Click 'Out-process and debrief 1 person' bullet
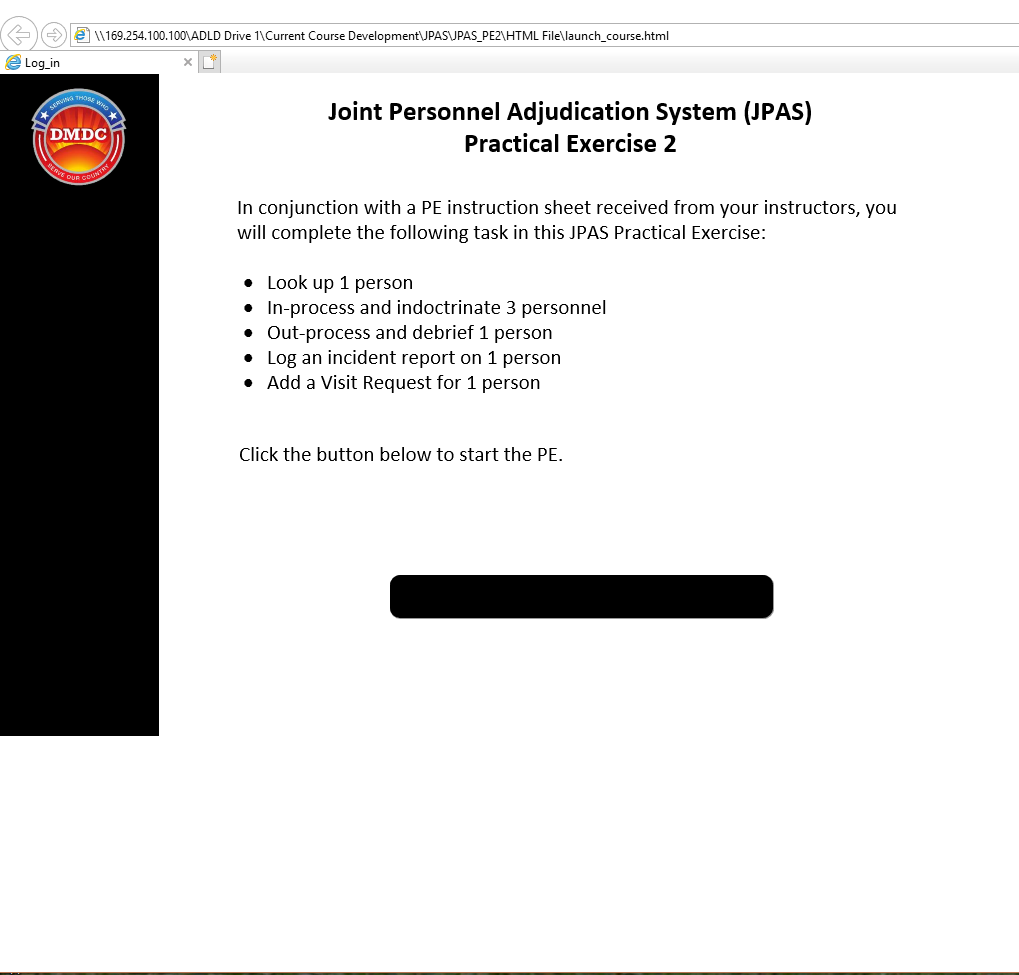 (409, 333)
